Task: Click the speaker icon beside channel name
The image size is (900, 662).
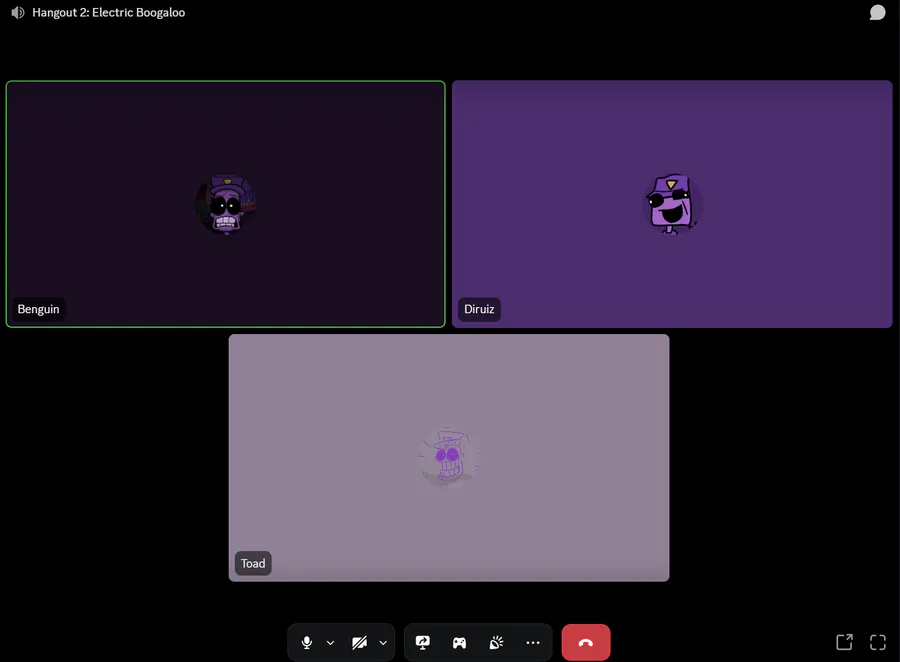Action: pos(18,13)
